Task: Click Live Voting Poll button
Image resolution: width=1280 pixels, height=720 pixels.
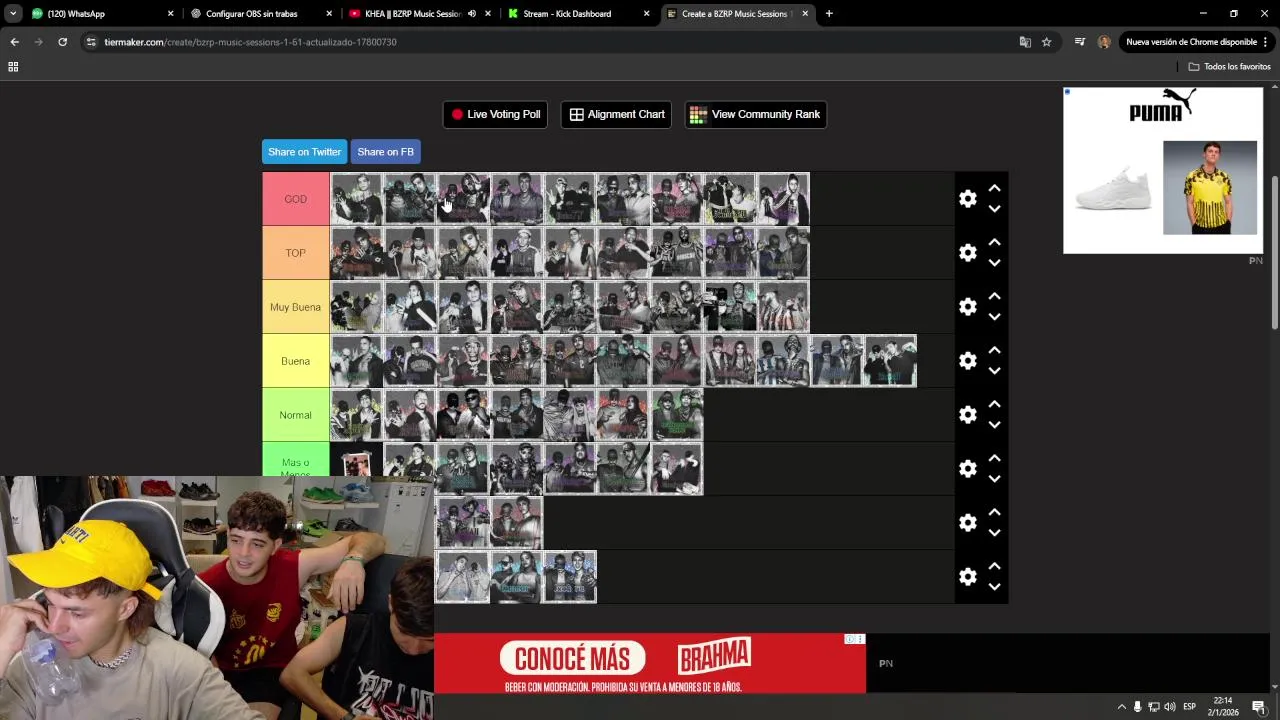Action: tap(495, 114)
